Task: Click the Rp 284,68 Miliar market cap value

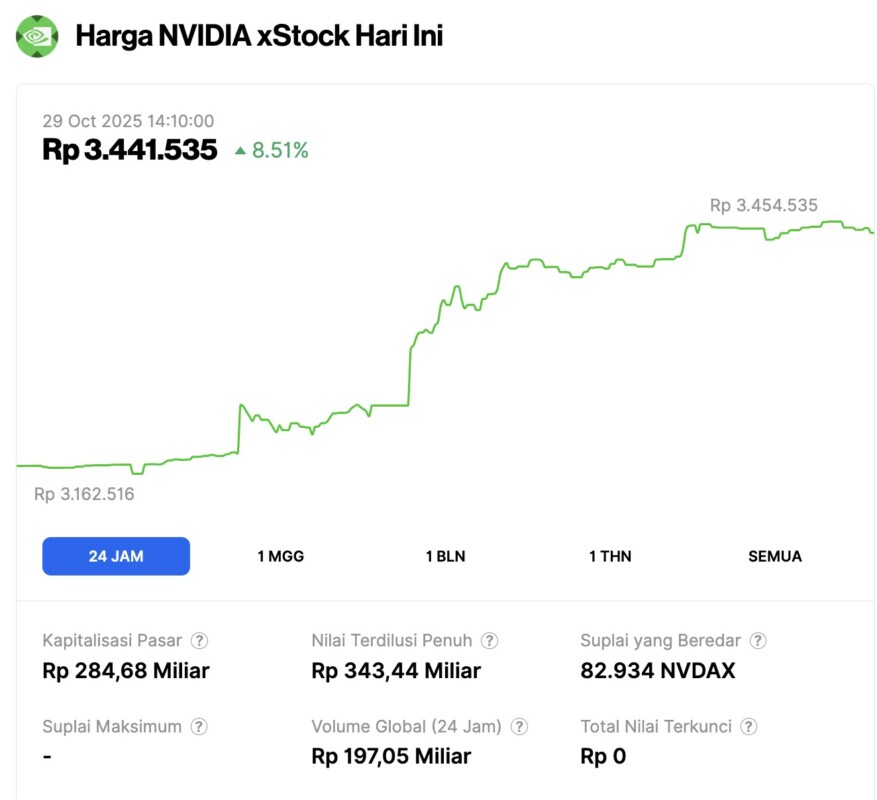Action: [126, 671]
